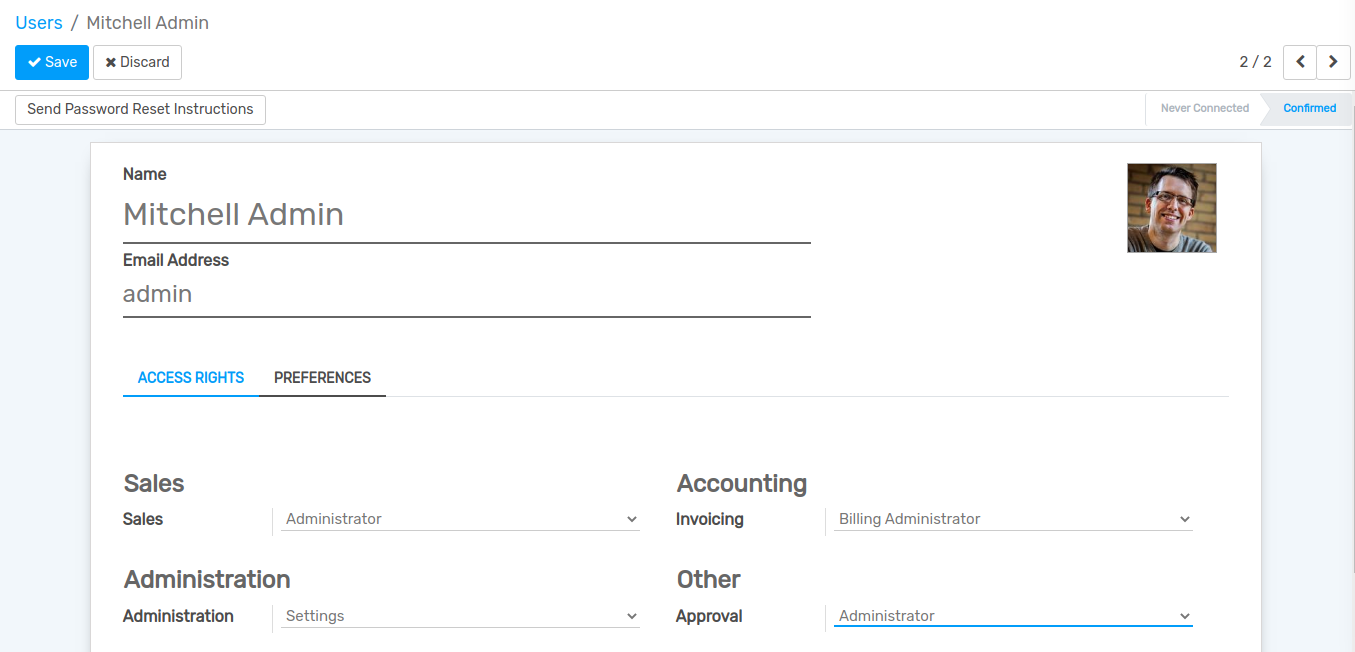Go to the next user record arrow
This screenshot has height=652, width=1355.
[x=1333, y=62]
